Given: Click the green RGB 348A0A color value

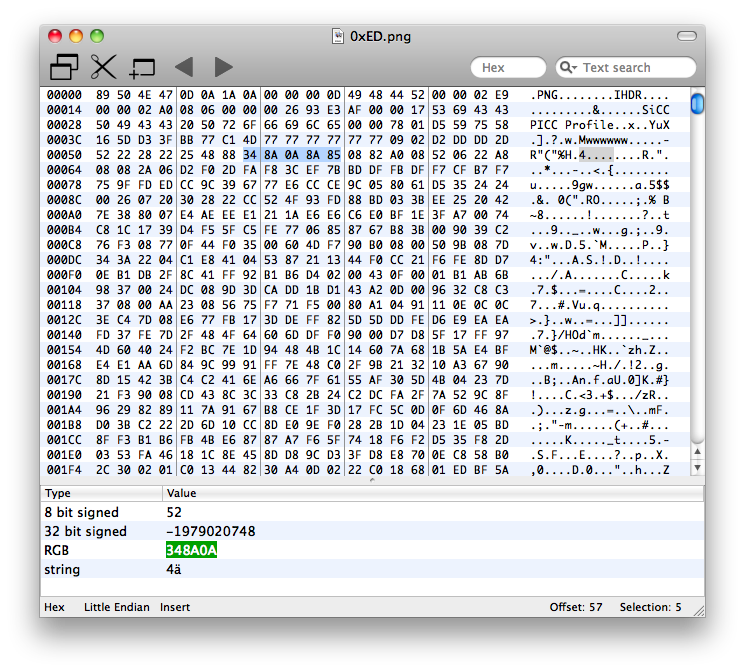Looking at the screenshot, I should [x=192, y=550].
